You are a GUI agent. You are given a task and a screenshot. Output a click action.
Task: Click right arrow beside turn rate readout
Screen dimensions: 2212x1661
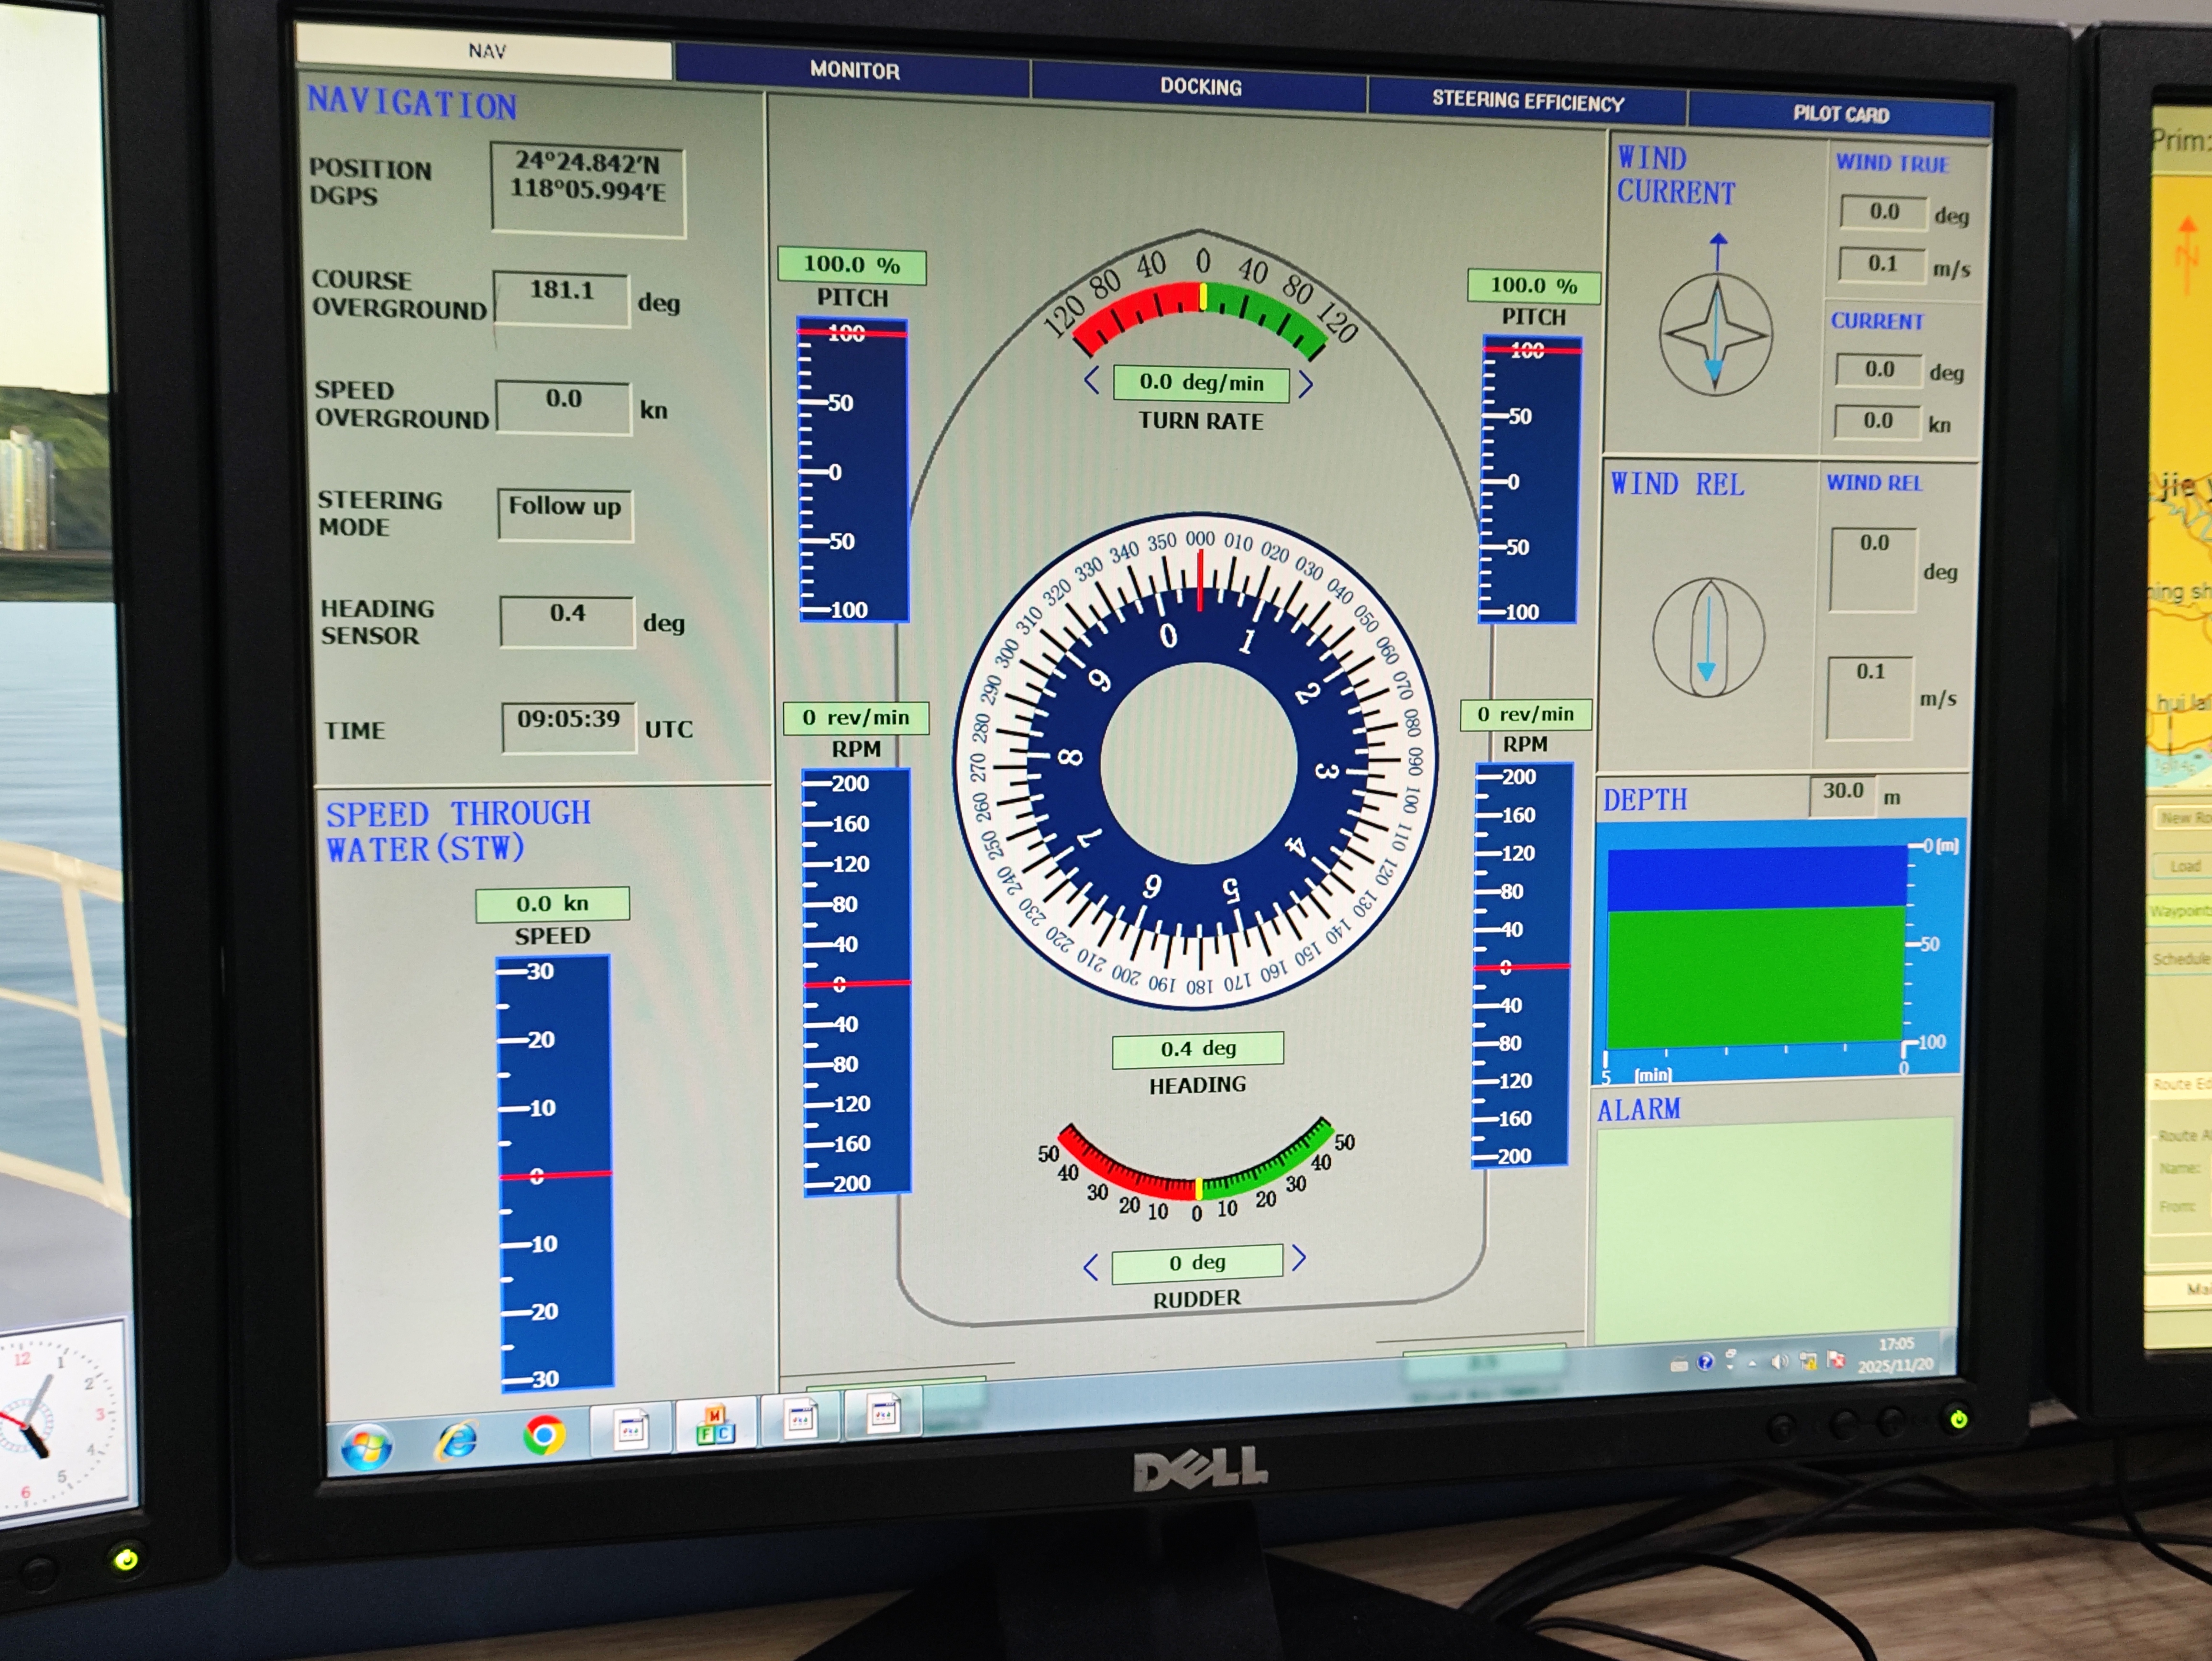(1305, 385)
